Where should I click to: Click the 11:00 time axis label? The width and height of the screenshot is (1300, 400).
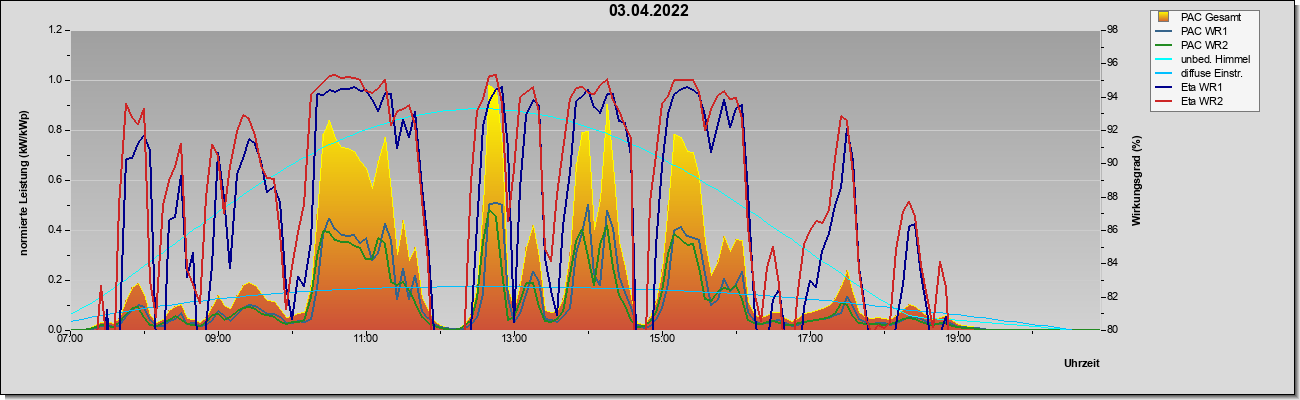click(366, 339)
